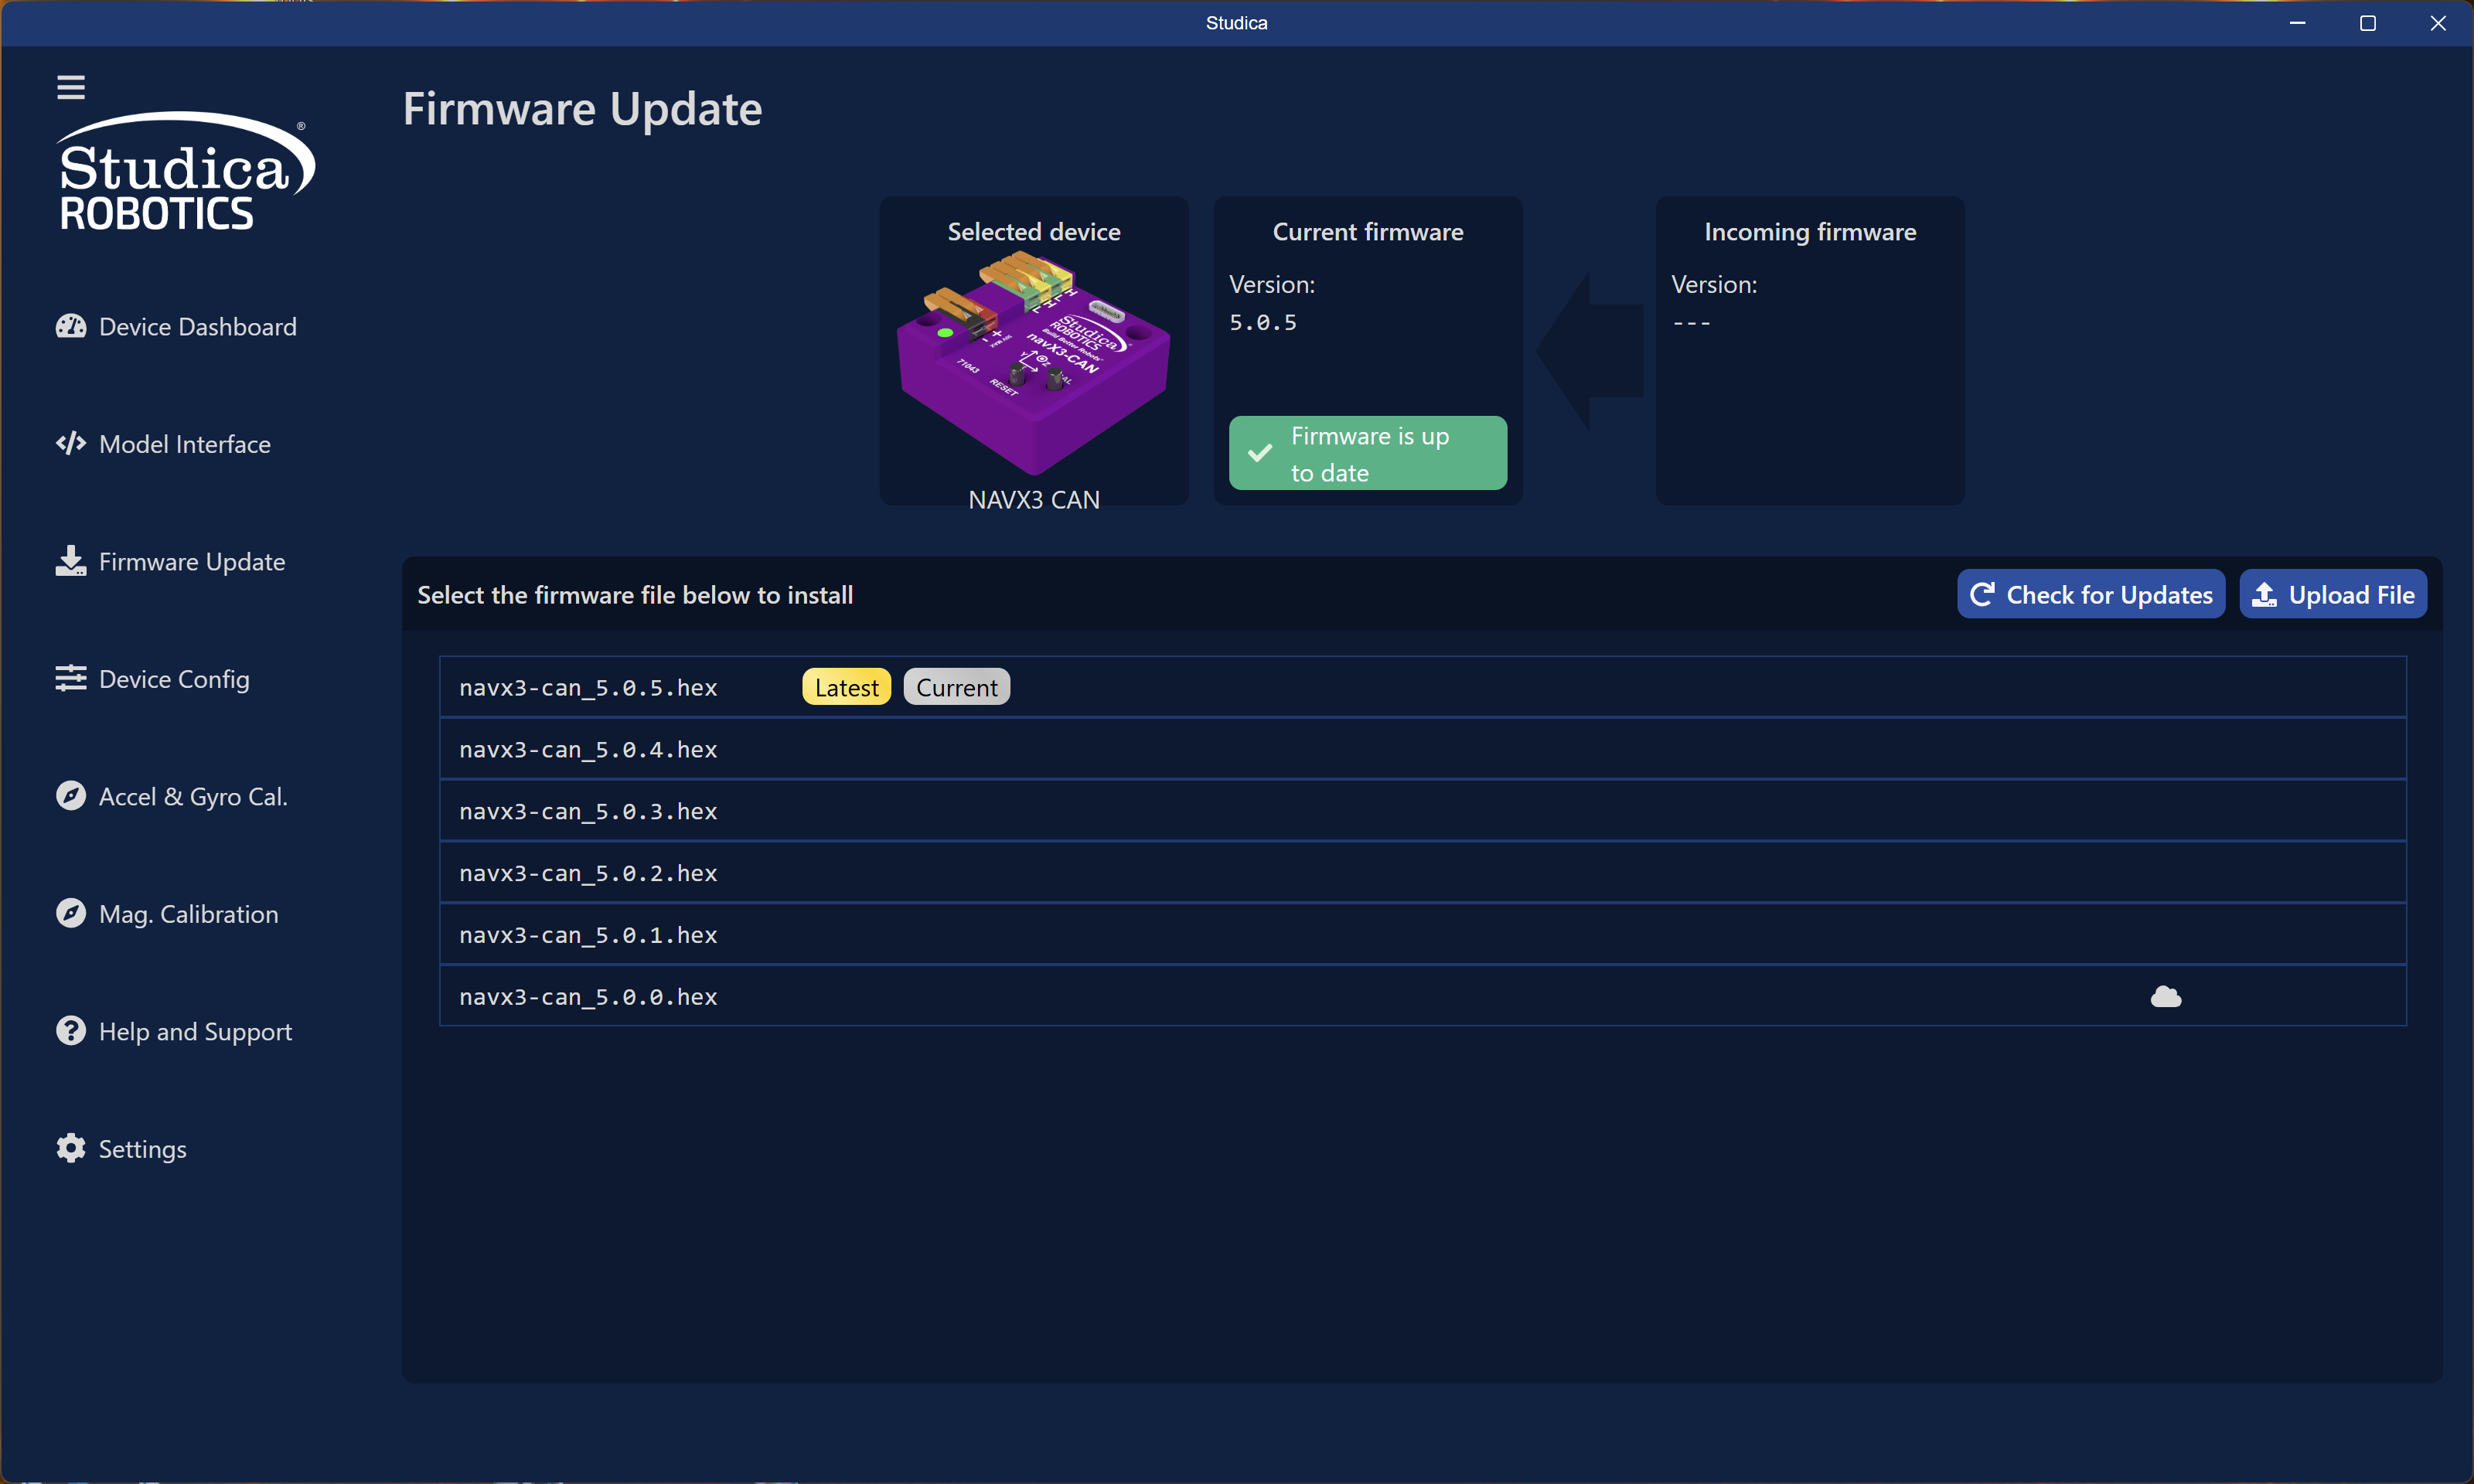The height and width of the screenshot is (1484, 2474).
Task: Click the Accel & Gyro Cal. compass icon
Action: (x=70, y=796)
